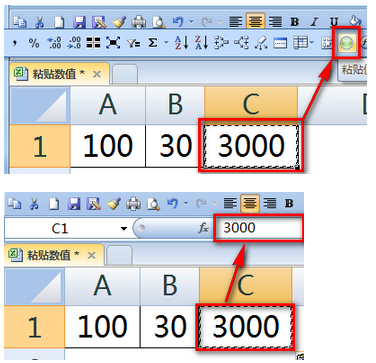Viewport: 376px width, 363px height.
Task: Click the eraser clear icon
Action: [261, 43]
